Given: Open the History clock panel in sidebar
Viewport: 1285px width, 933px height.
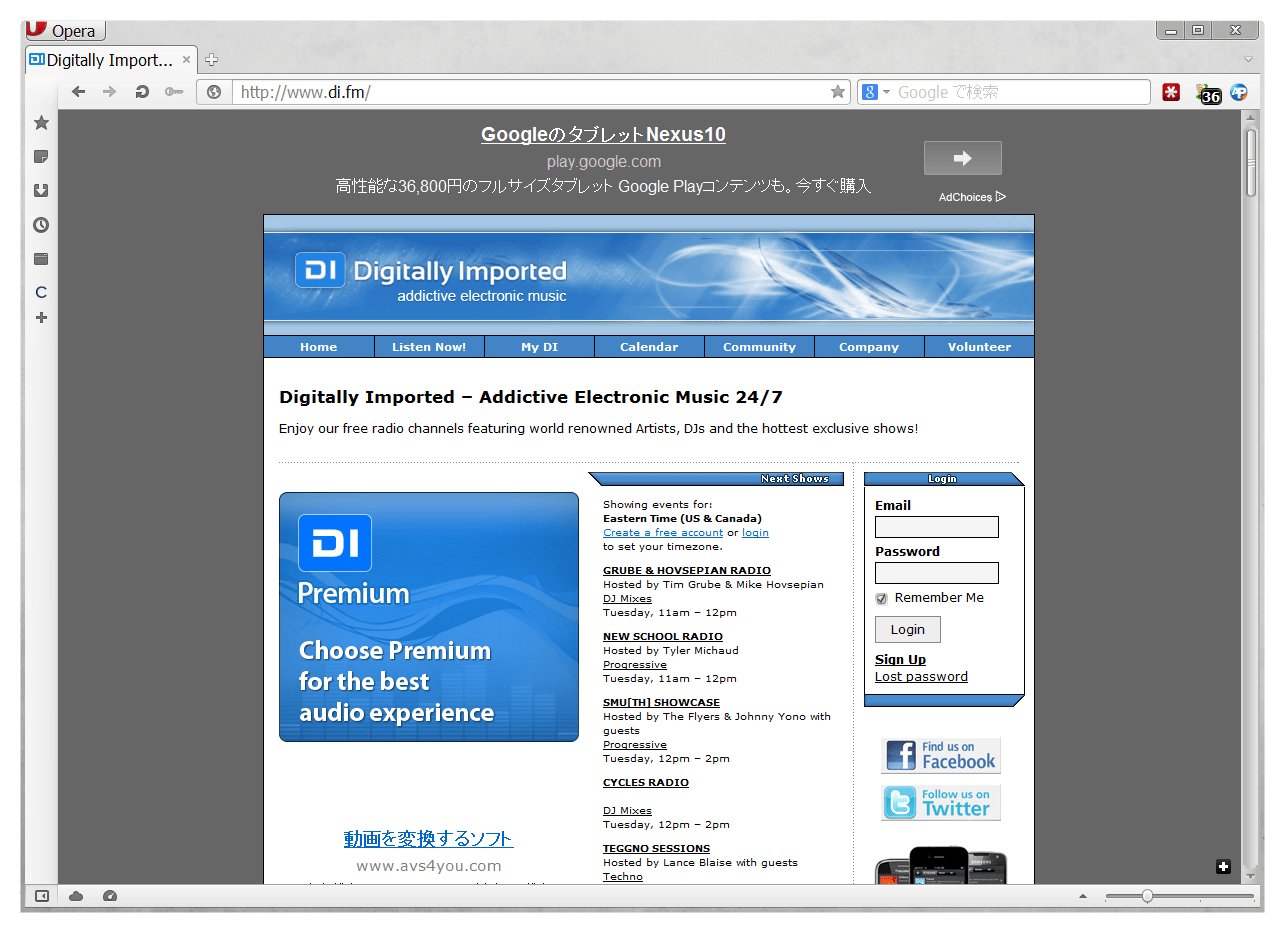Looking at the screenshot, I should pos(41,225).
